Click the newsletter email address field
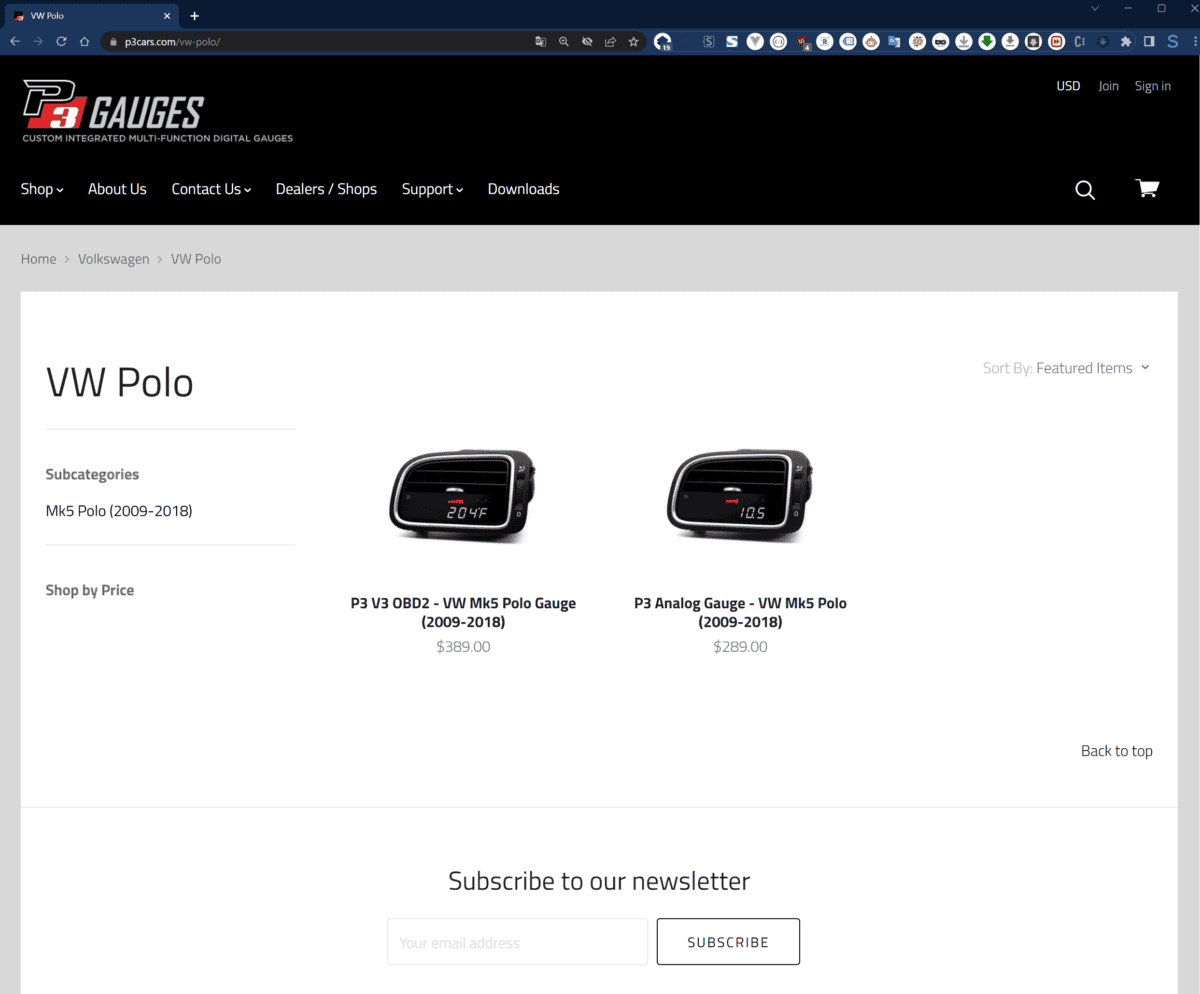This screenshot has height=994, width=1200. click(x=518, y=942)
